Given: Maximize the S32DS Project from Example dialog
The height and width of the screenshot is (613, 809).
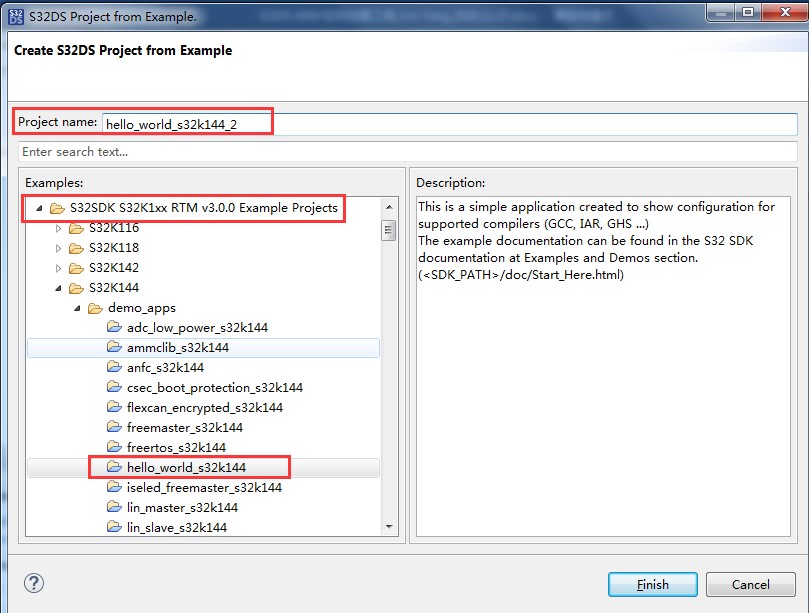Looking at the screenshot, I should point(748,12).
